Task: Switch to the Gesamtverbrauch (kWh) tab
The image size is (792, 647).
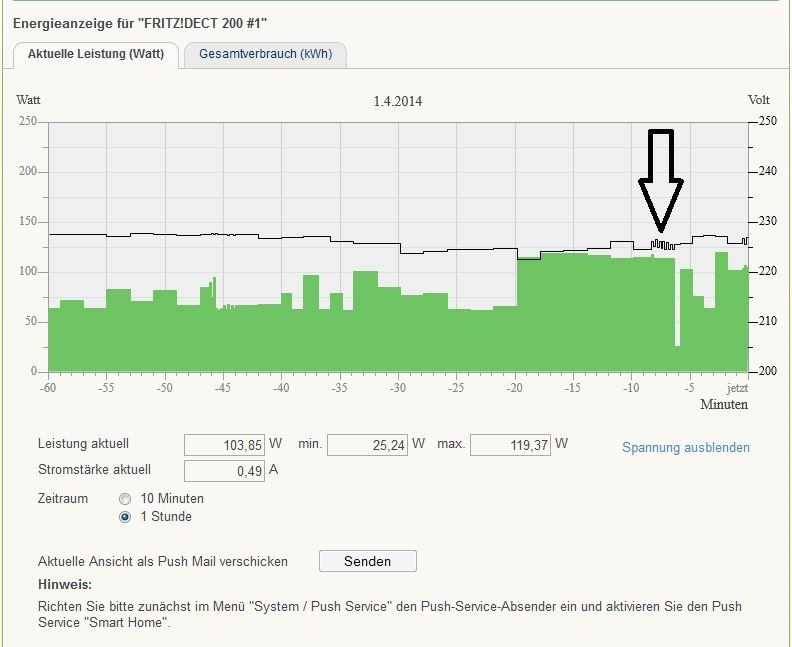Action: pos(266,55)
